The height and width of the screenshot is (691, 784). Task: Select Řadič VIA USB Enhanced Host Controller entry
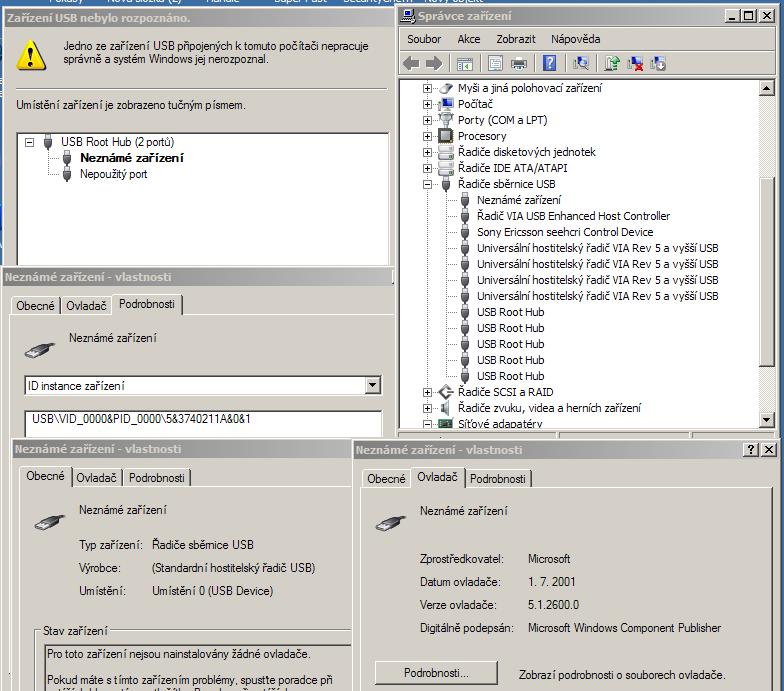(573, 216)
